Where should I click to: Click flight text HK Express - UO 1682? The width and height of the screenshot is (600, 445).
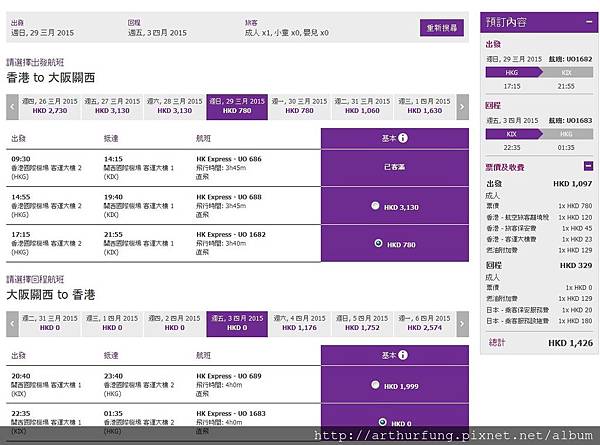231,234
